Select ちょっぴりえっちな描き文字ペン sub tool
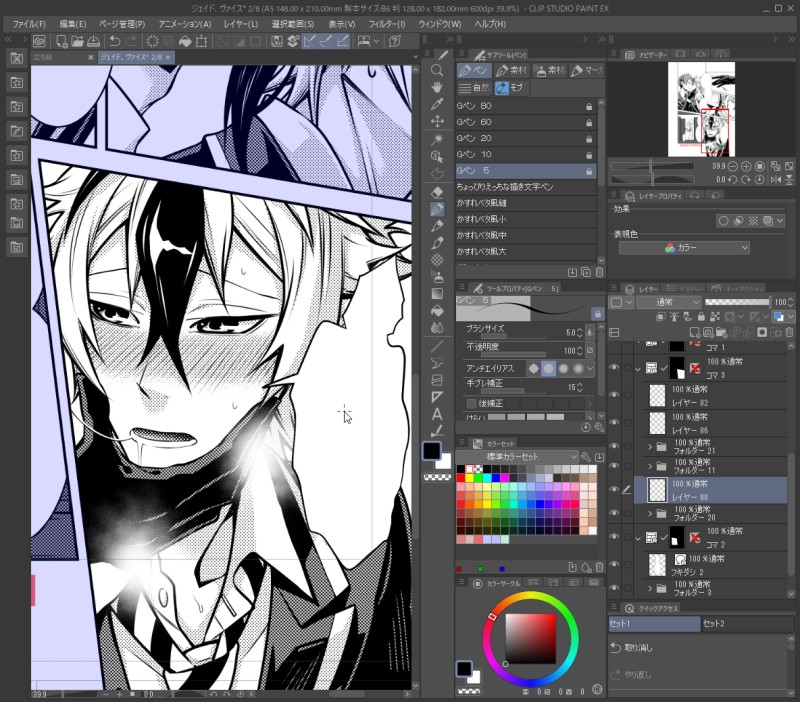This screenshot has height=702, width=800. click(526, 187)
